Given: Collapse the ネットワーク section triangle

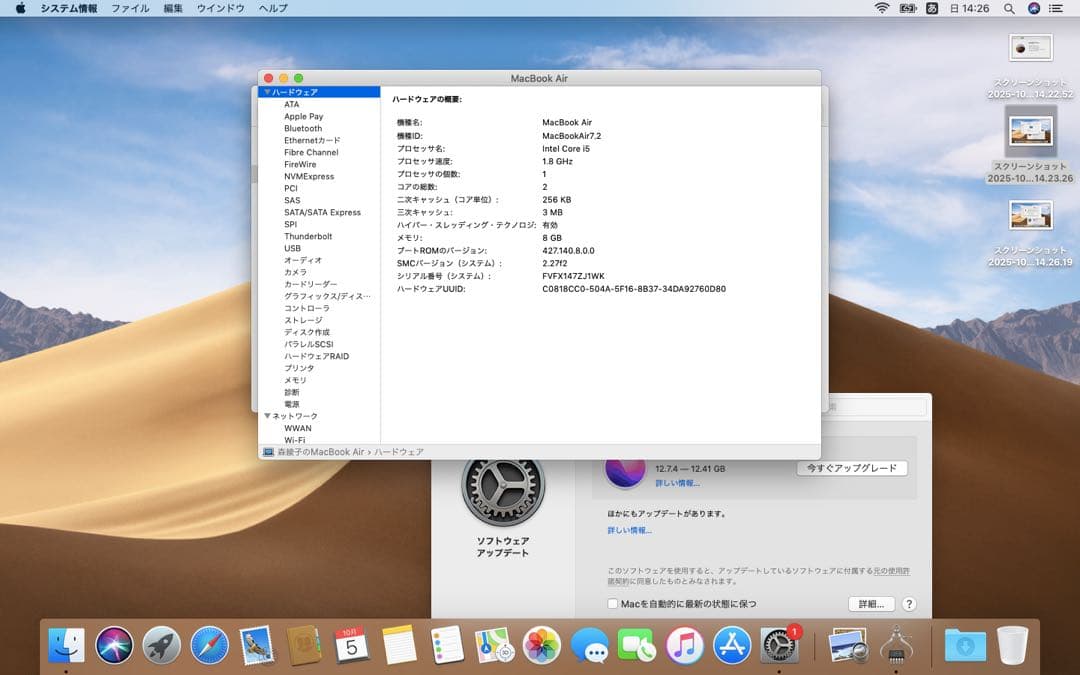Looking at the screenshot, I should point(266,415).
